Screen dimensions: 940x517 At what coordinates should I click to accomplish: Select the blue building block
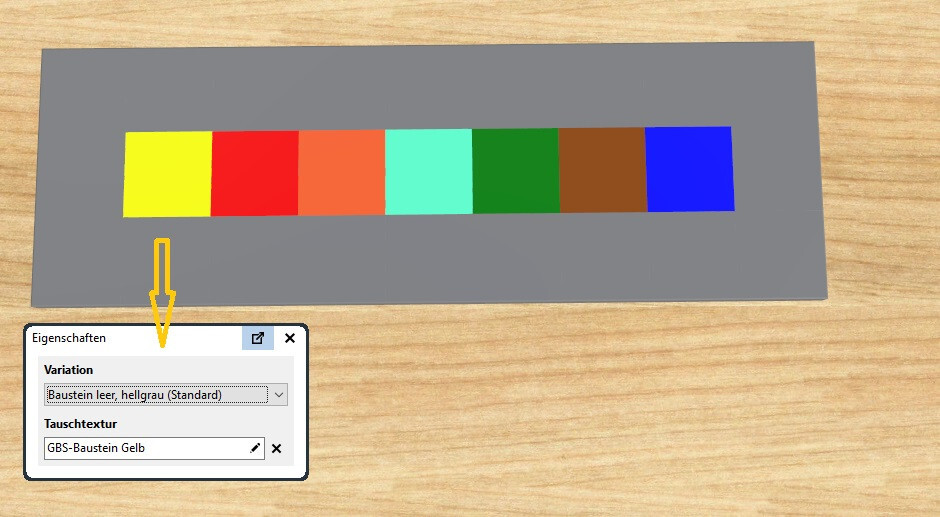(x=689, y=169)
